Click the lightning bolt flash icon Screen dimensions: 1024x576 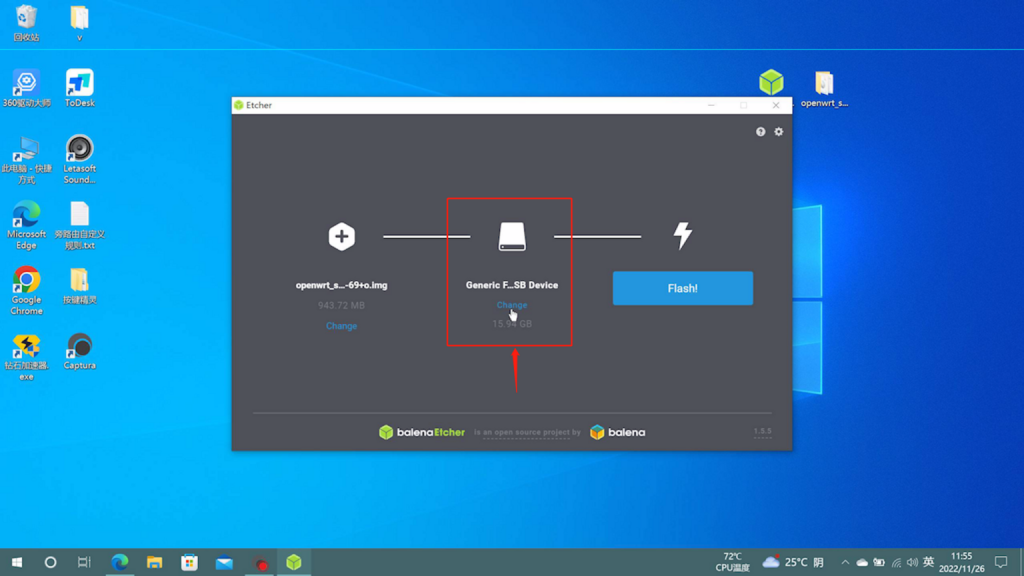(682, 236)
